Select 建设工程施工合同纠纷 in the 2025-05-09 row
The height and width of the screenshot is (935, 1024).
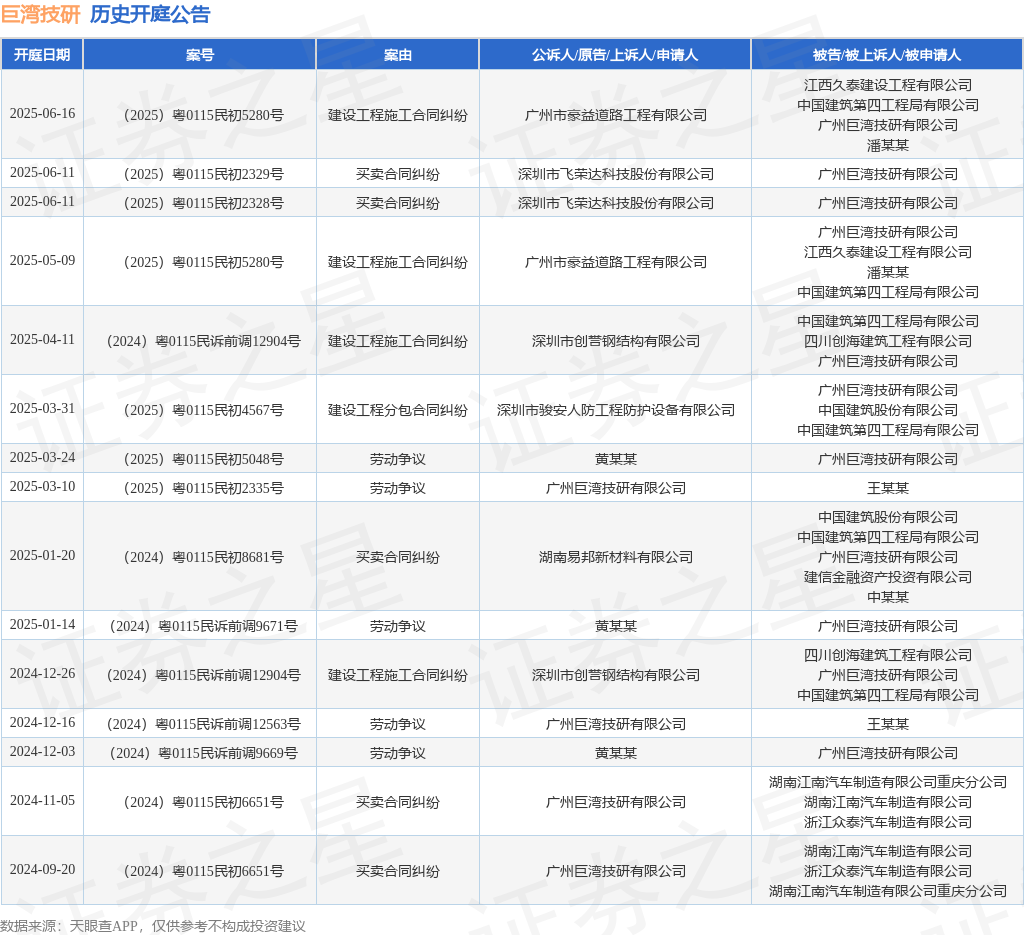click(x=397, y=262)
